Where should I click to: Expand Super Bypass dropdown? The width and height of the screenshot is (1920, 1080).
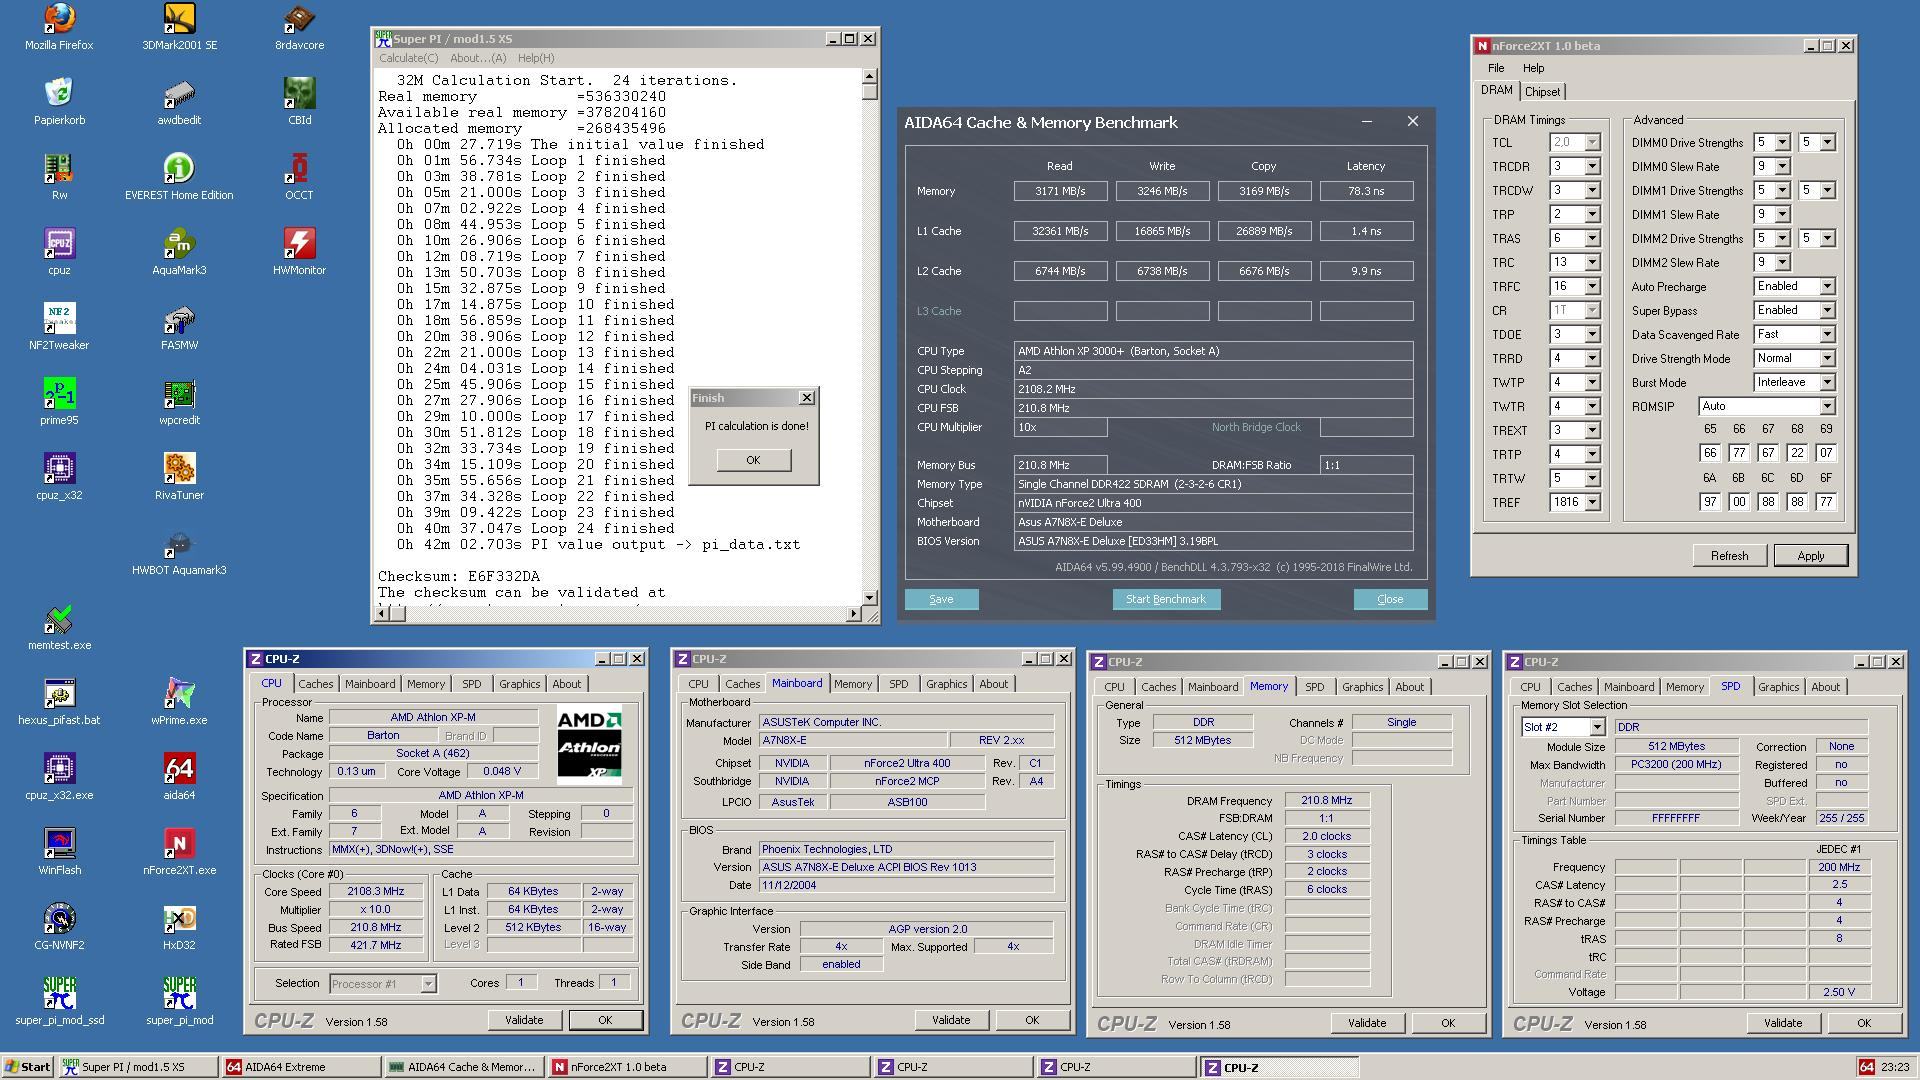(x=1826, y=310)
